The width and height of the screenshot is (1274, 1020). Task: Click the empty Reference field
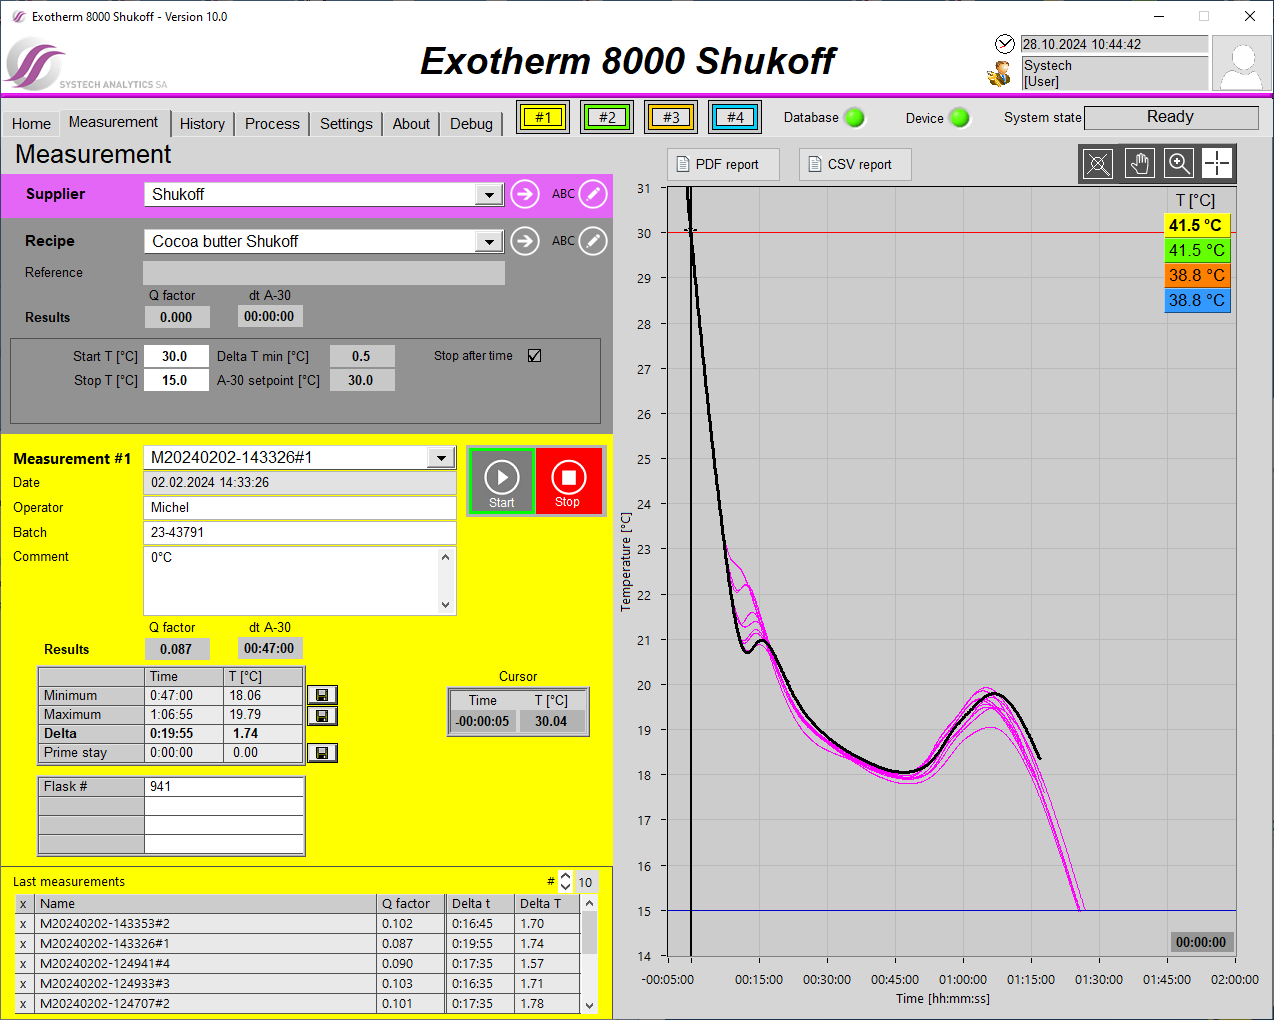(324, 273)
